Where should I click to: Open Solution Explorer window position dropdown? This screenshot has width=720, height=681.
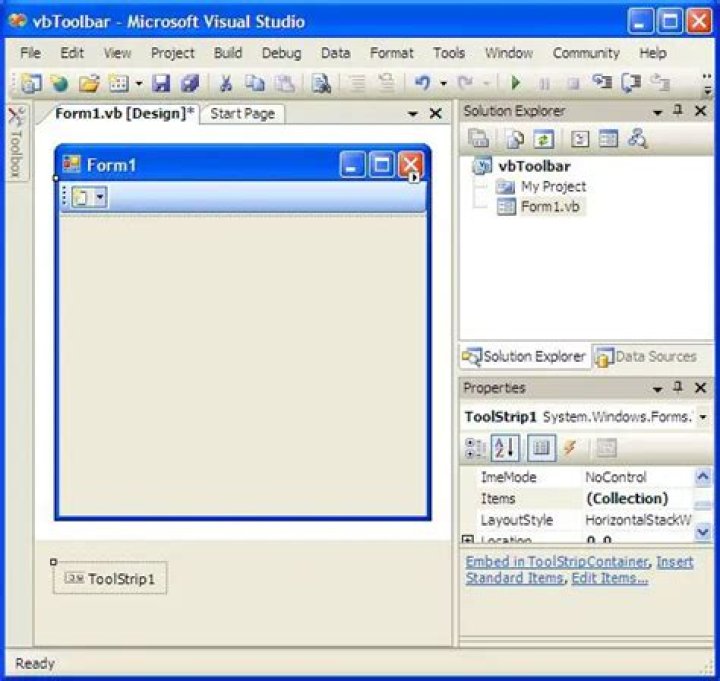[658, 112]
